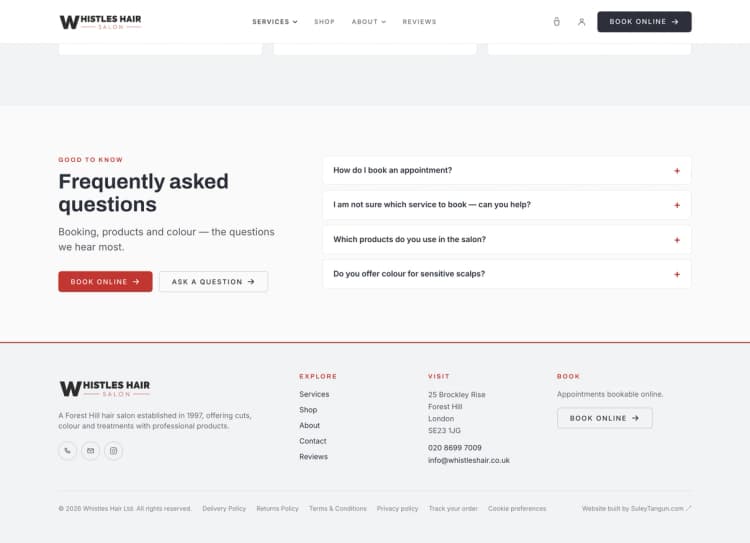Open the shopping bag icon in header
Image resolution: width=750 pixels, height=543 pixels.
pyautogui.click(x=556, y=22)
